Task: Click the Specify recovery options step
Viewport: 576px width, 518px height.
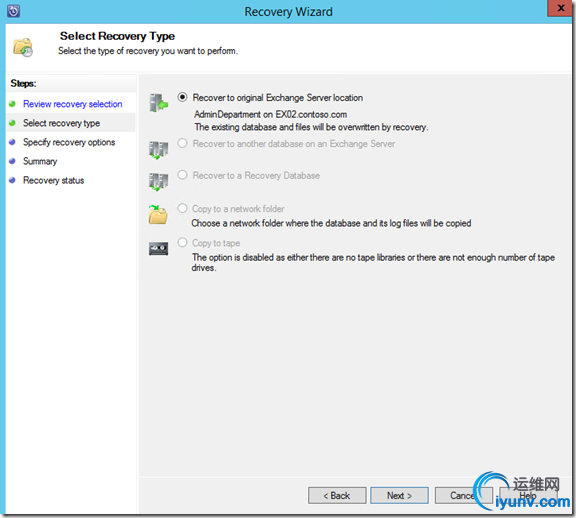Action: [69, 142]
